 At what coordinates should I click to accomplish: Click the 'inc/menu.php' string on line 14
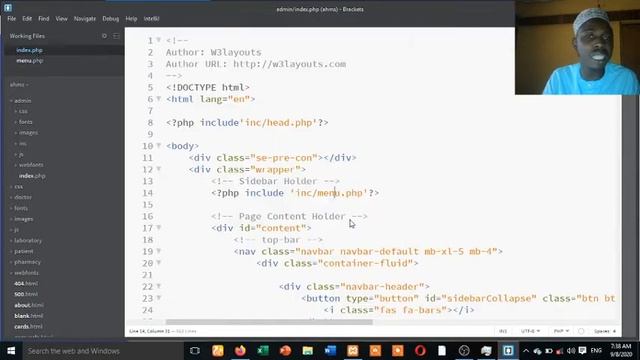click(x=329, y=193)
